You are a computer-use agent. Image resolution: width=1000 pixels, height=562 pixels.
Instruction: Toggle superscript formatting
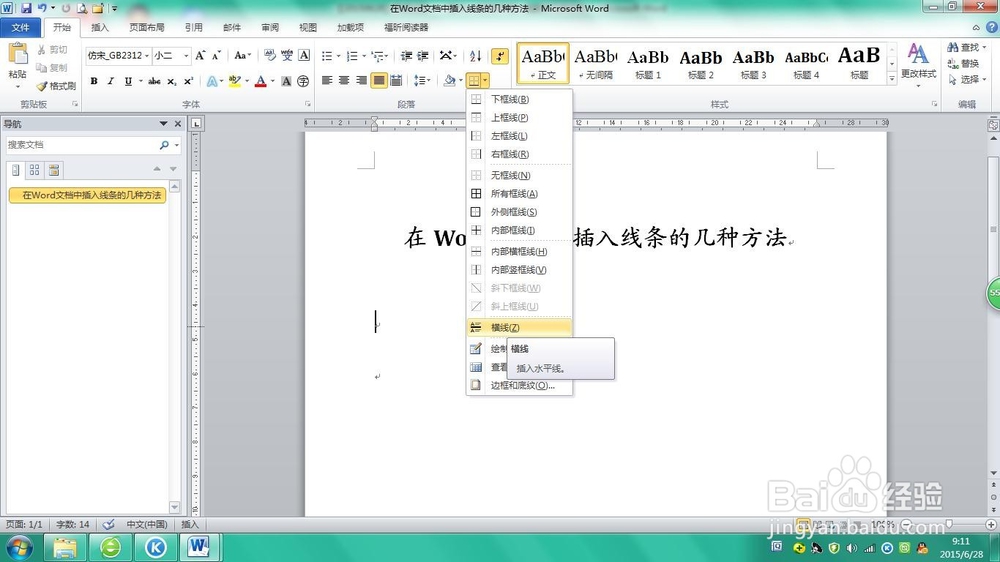(x=188, y=81)
